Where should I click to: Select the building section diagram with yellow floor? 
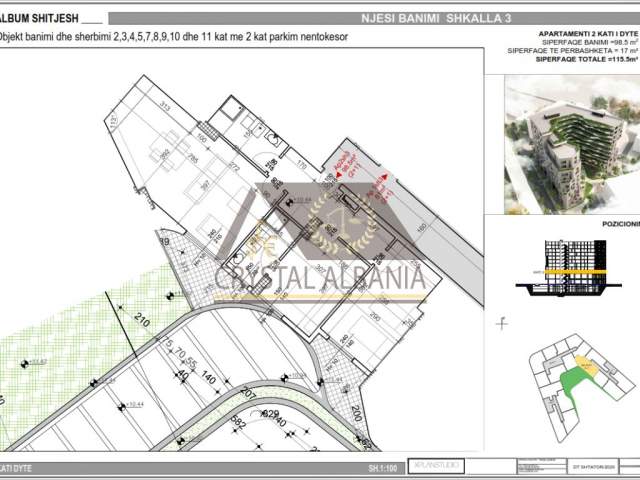point(569,268)
